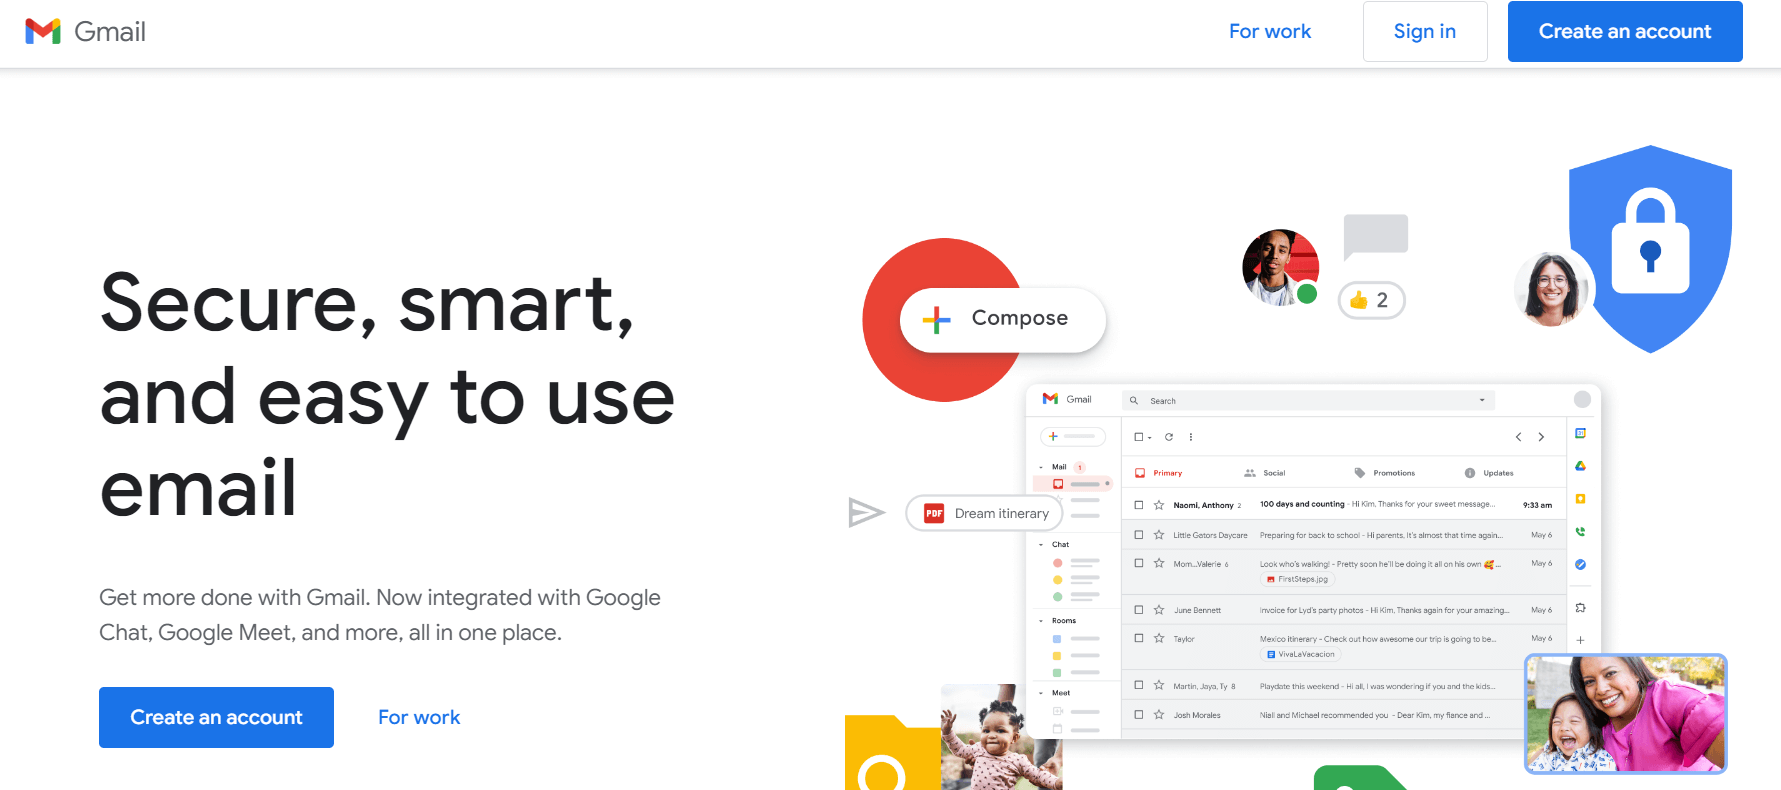The width and height of the screenshot is (1781, 790).
Task: Click 'Playdate this weekend' email subject
Action: [x=1299, y=686]
